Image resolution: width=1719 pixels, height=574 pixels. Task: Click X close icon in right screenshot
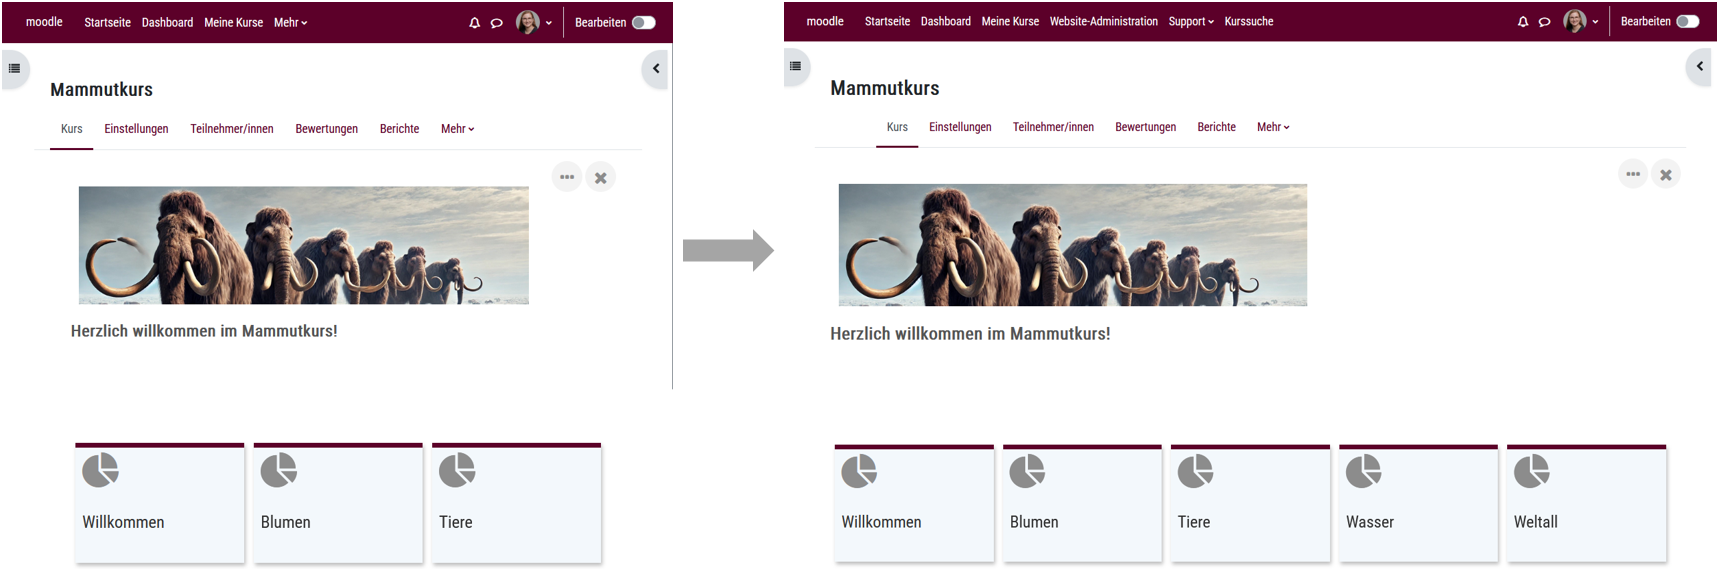(x=1666, y=175)
